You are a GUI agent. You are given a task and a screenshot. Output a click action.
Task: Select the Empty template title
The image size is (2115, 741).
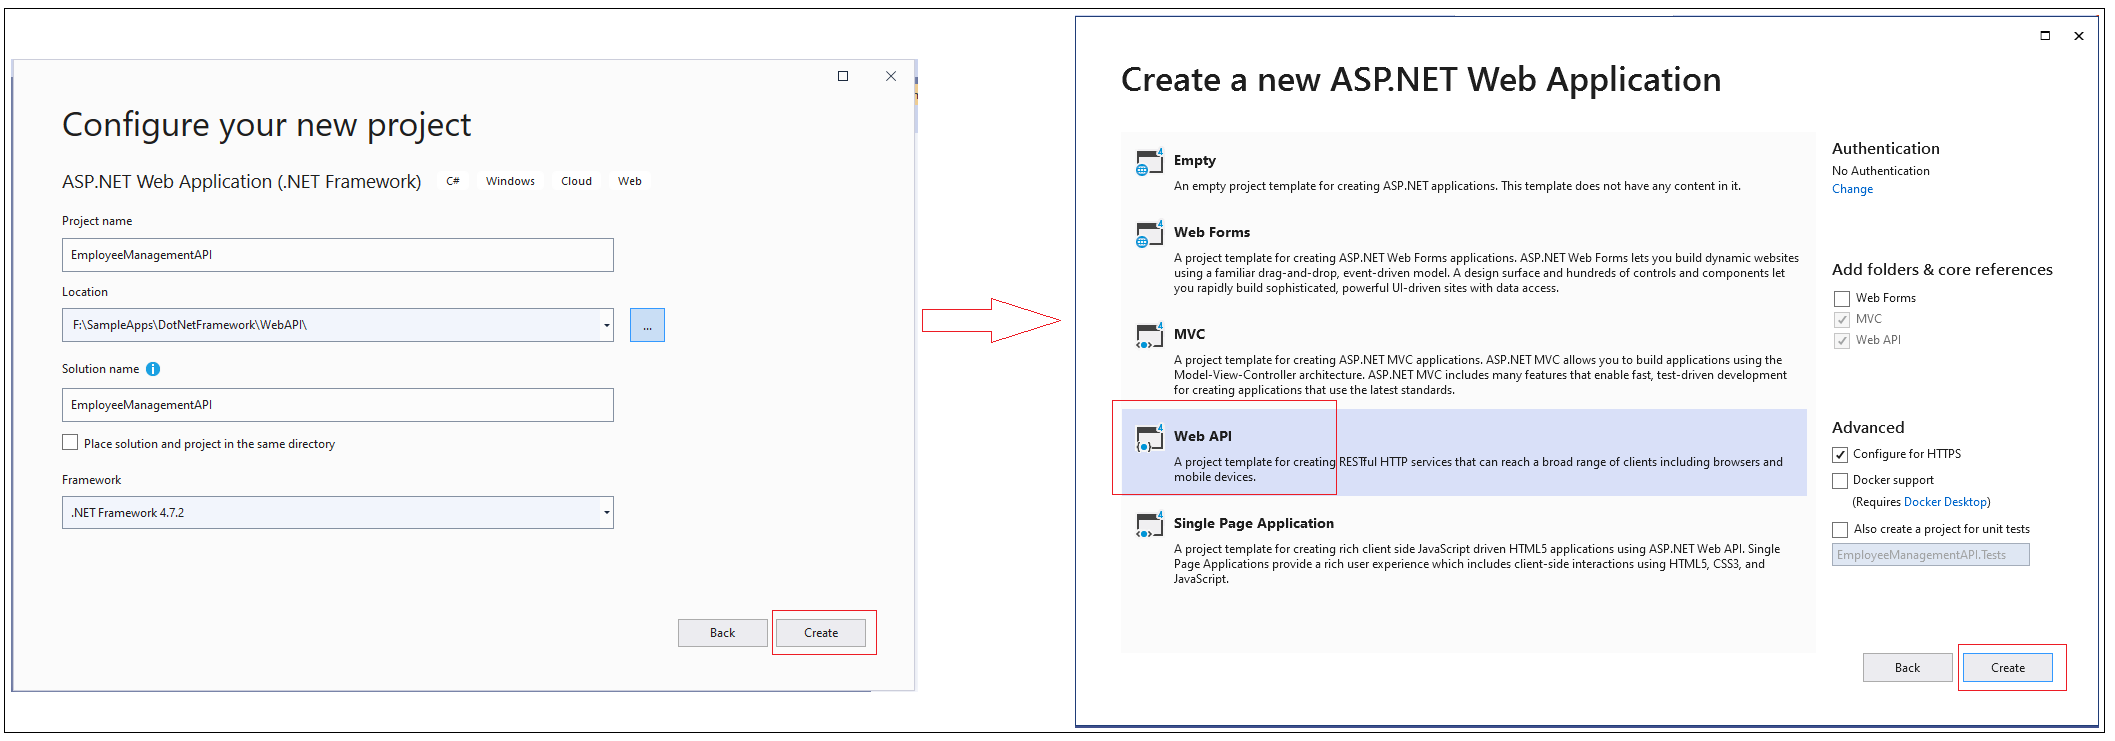1195,160
